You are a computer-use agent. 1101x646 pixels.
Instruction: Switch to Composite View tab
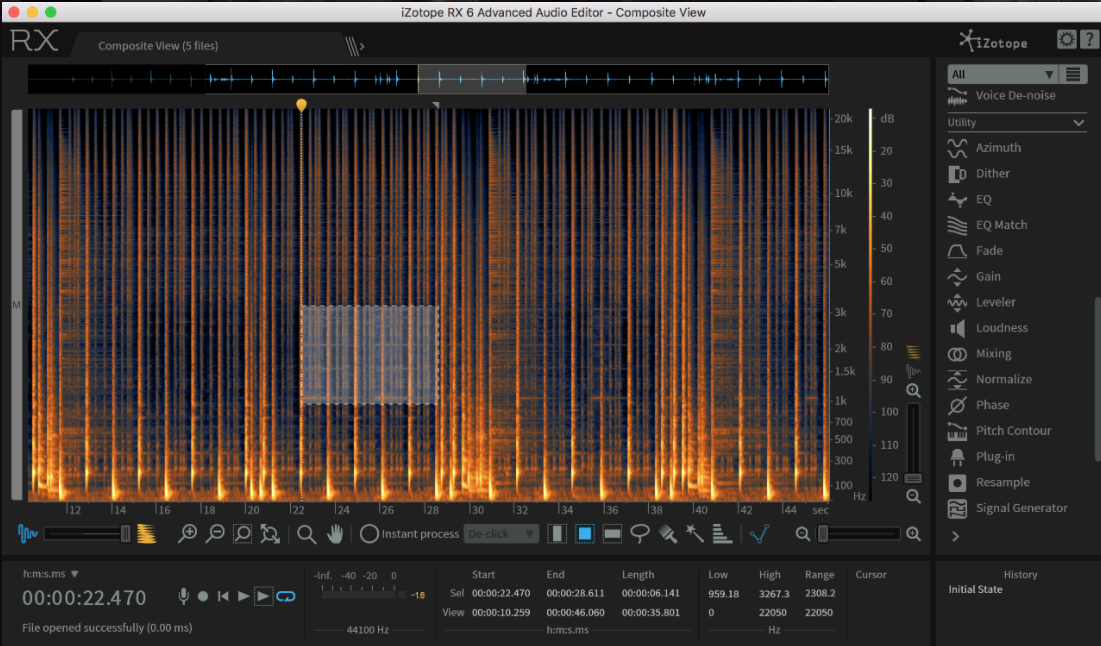tap(158, 46)
